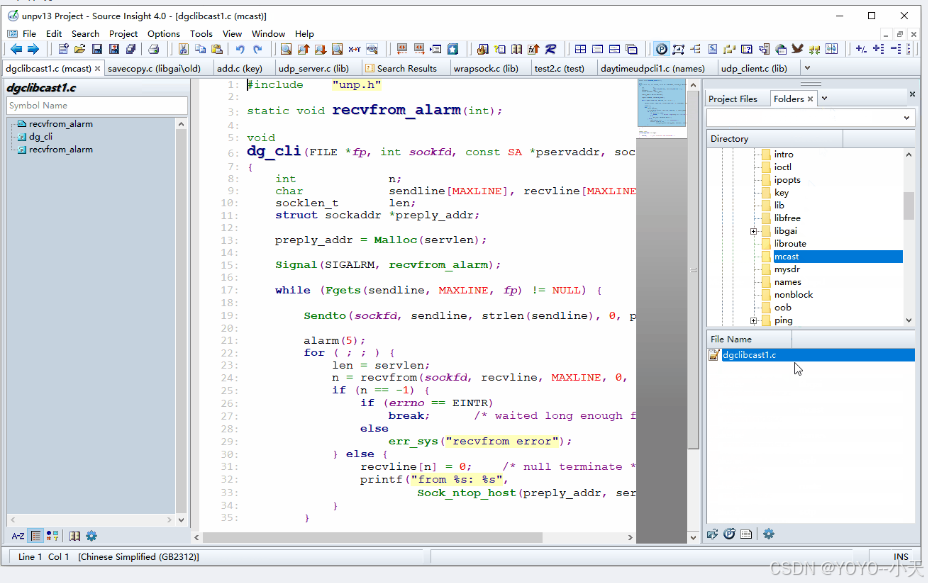Click the dark bird icon in toolbar
928x584 pixels.
(x=797, y=49)
